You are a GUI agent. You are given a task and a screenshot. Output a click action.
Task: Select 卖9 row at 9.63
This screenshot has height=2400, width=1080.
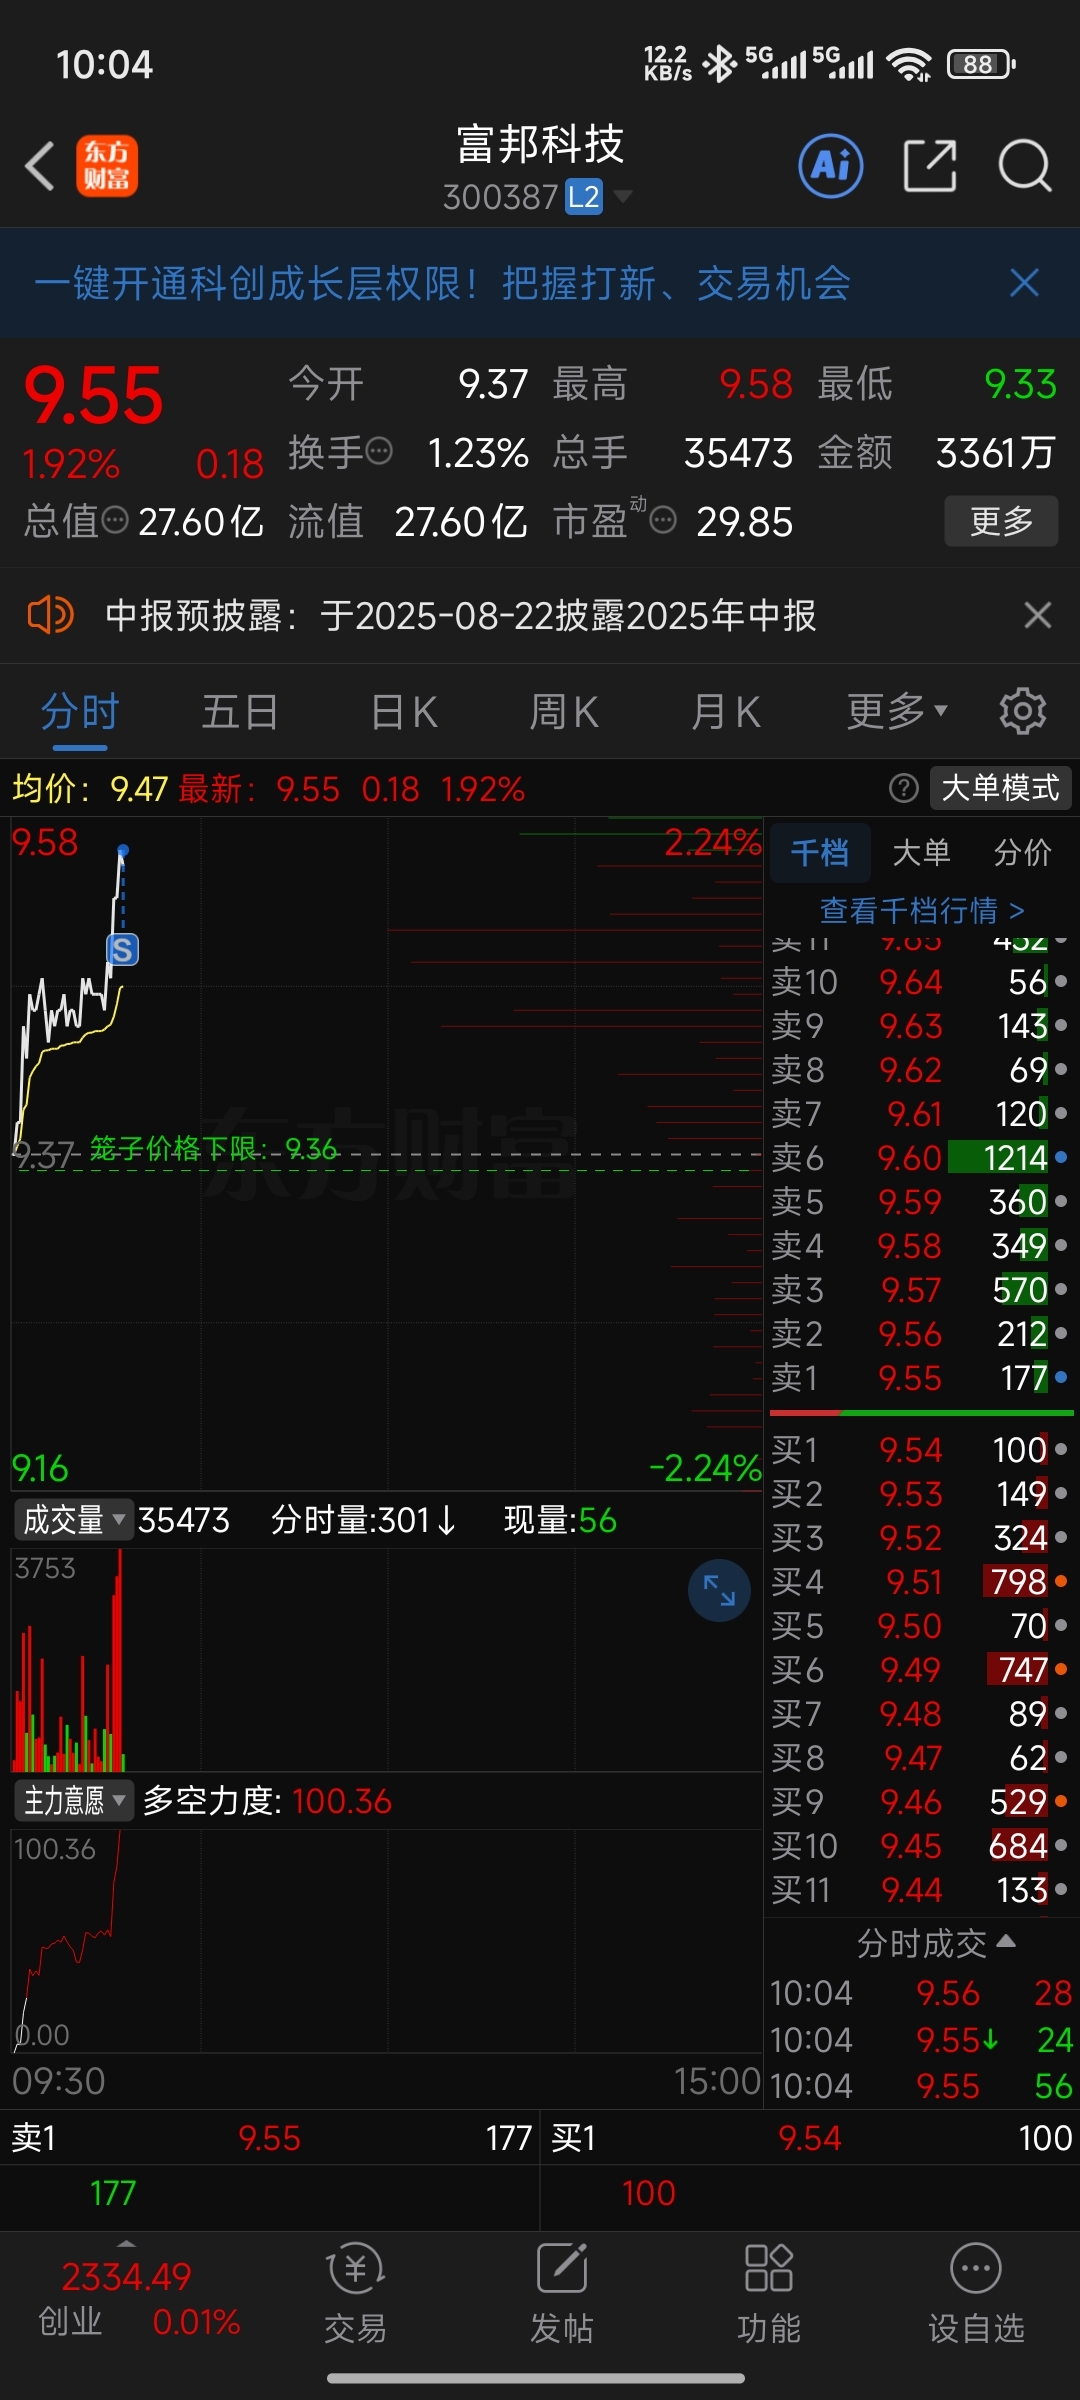pyautogui.click(x=920, y=1026)
